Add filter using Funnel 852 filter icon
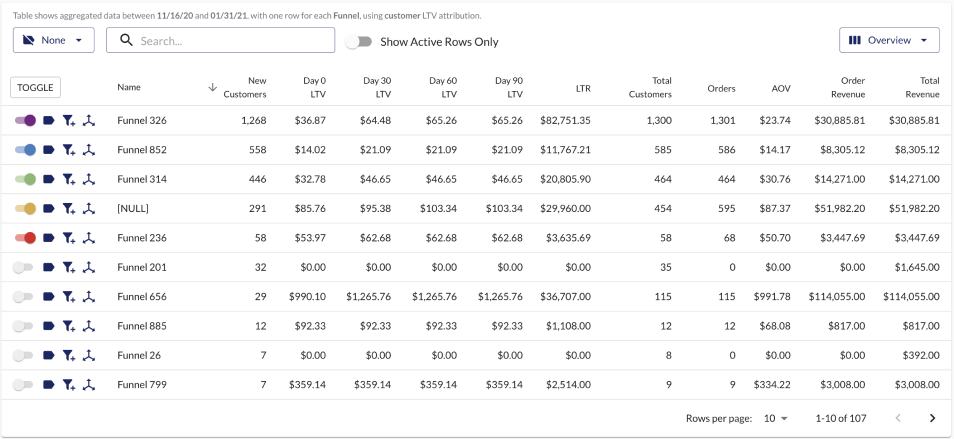 pyautogui.click(x=68, y=150)
